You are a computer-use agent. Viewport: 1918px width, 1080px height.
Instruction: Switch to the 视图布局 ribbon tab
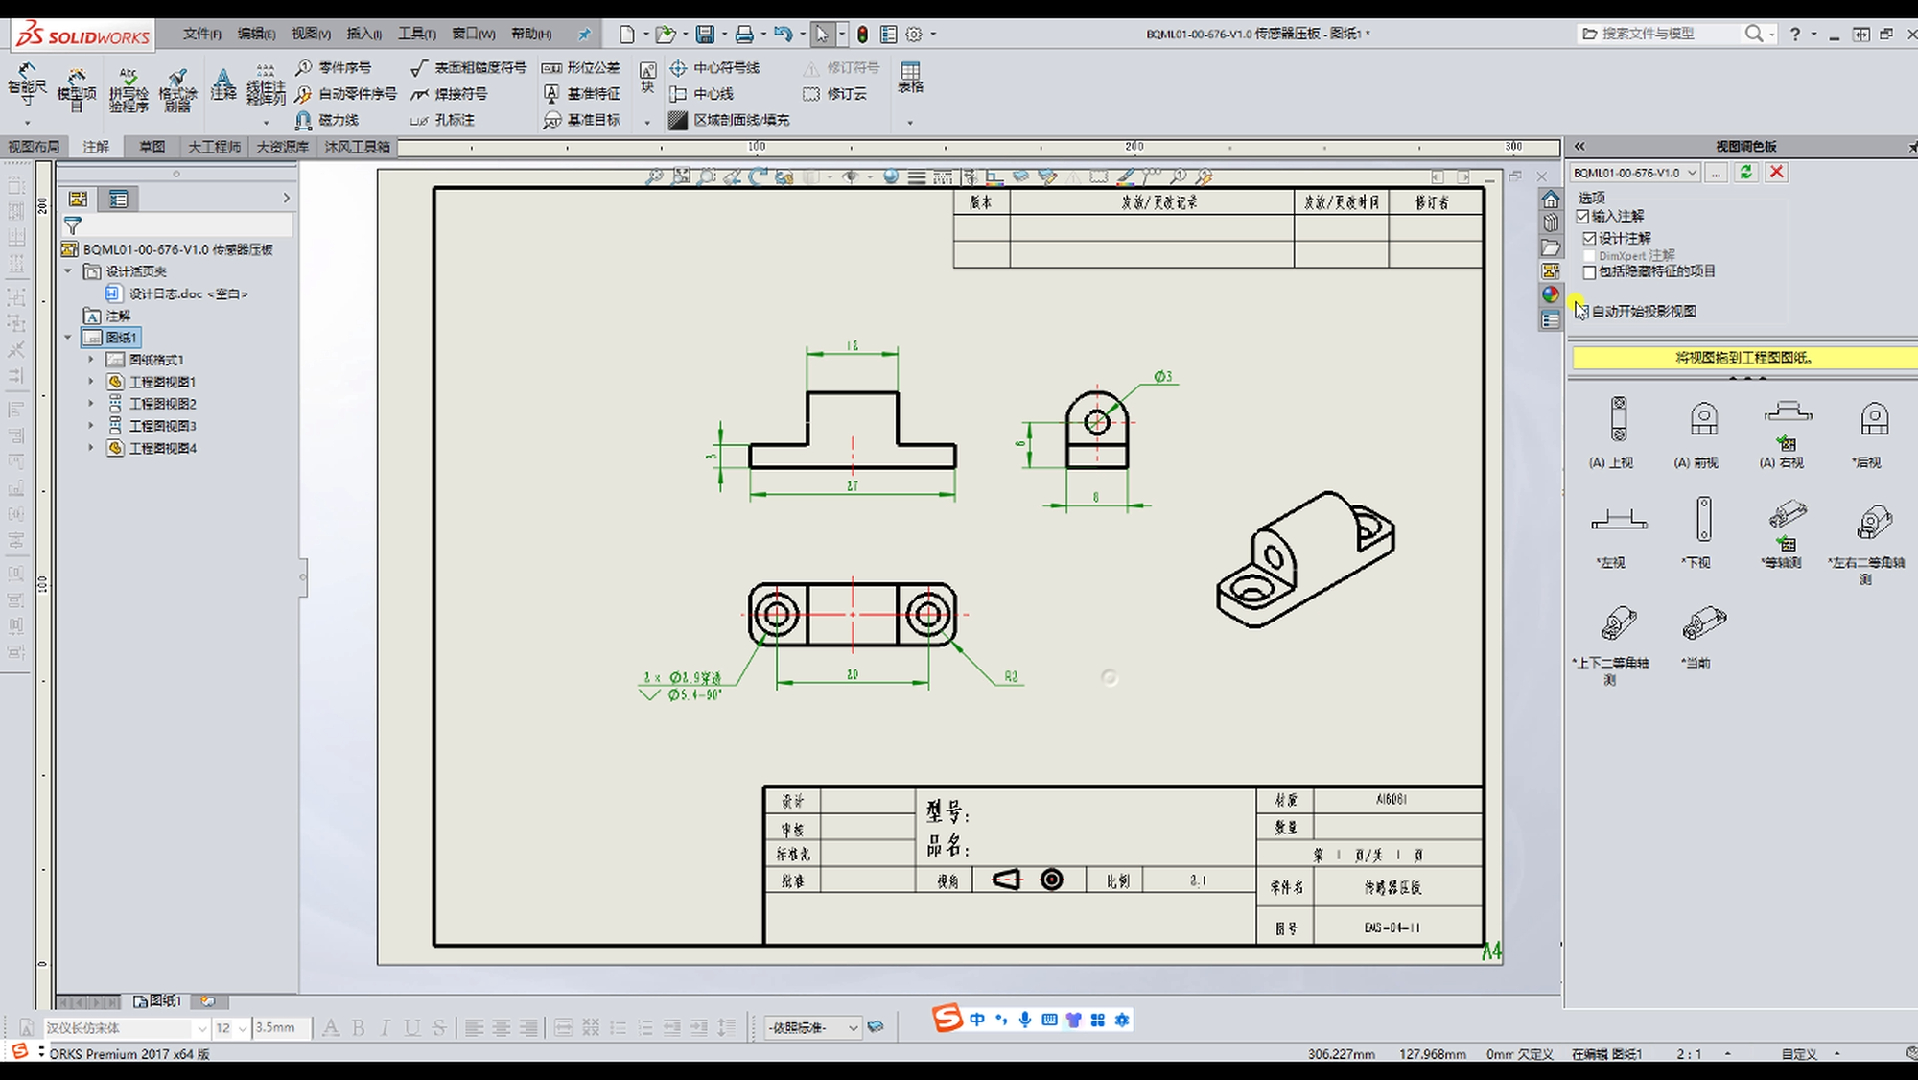32,146
